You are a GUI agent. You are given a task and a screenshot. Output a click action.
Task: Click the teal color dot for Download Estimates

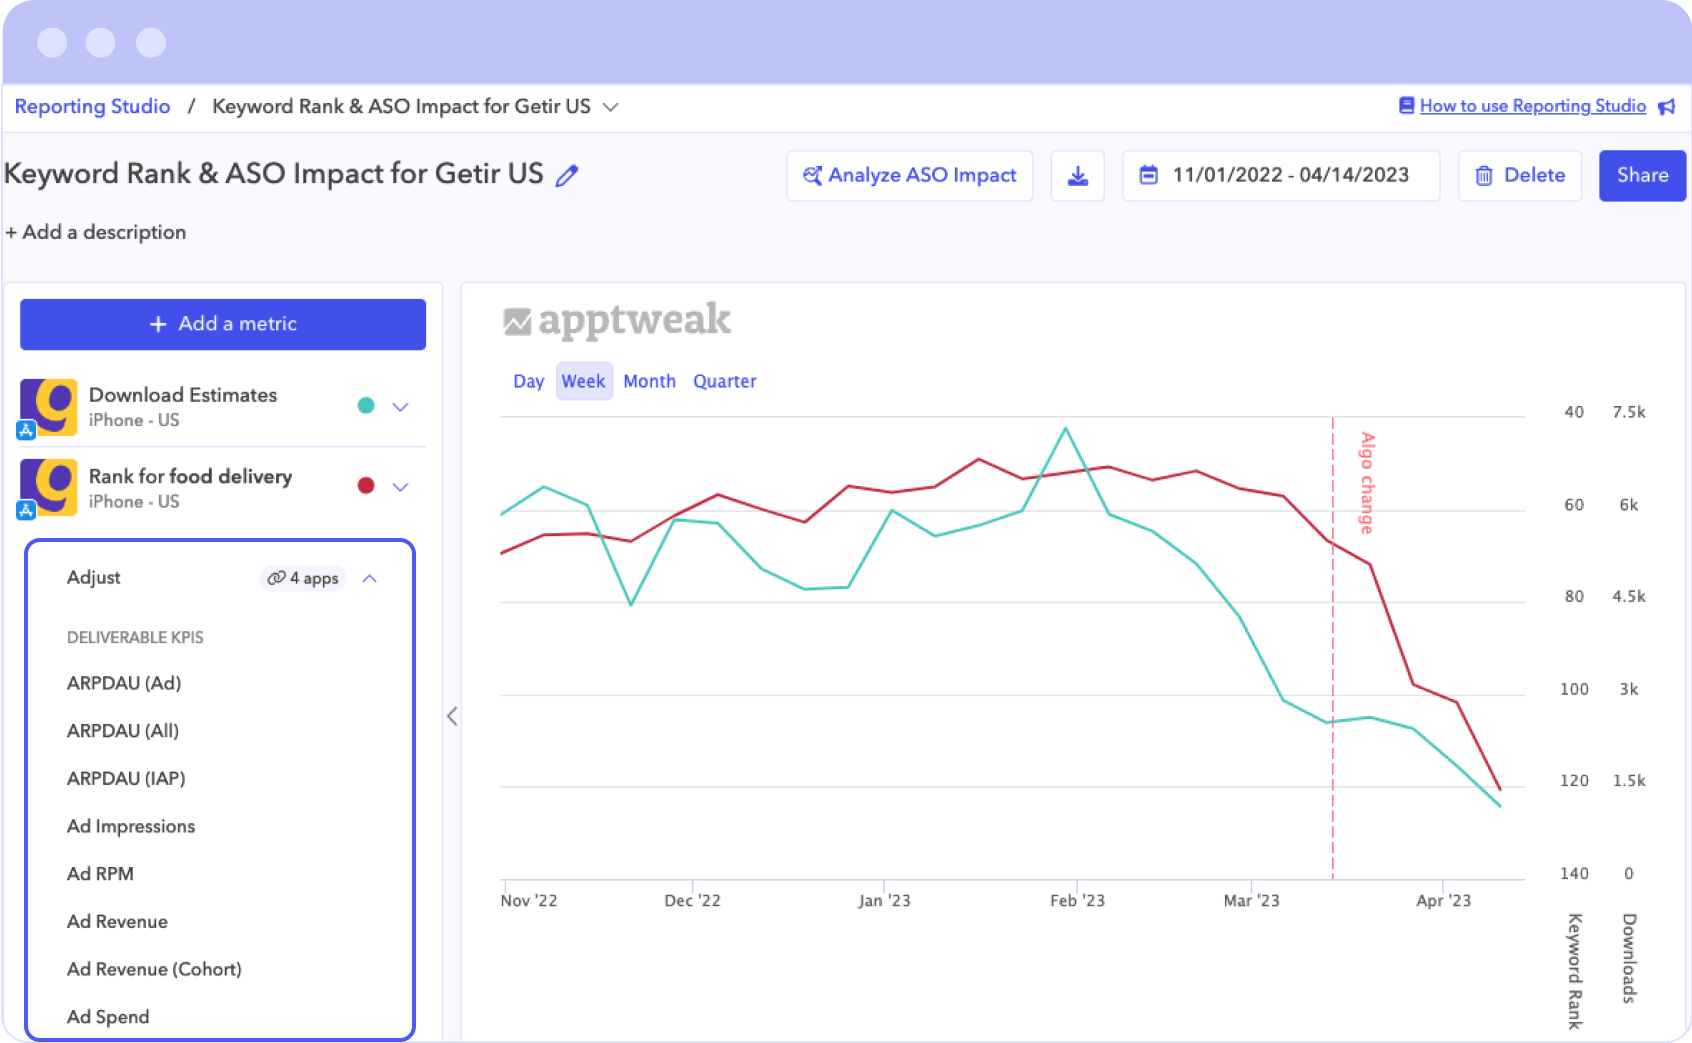[x=366, y=406]
